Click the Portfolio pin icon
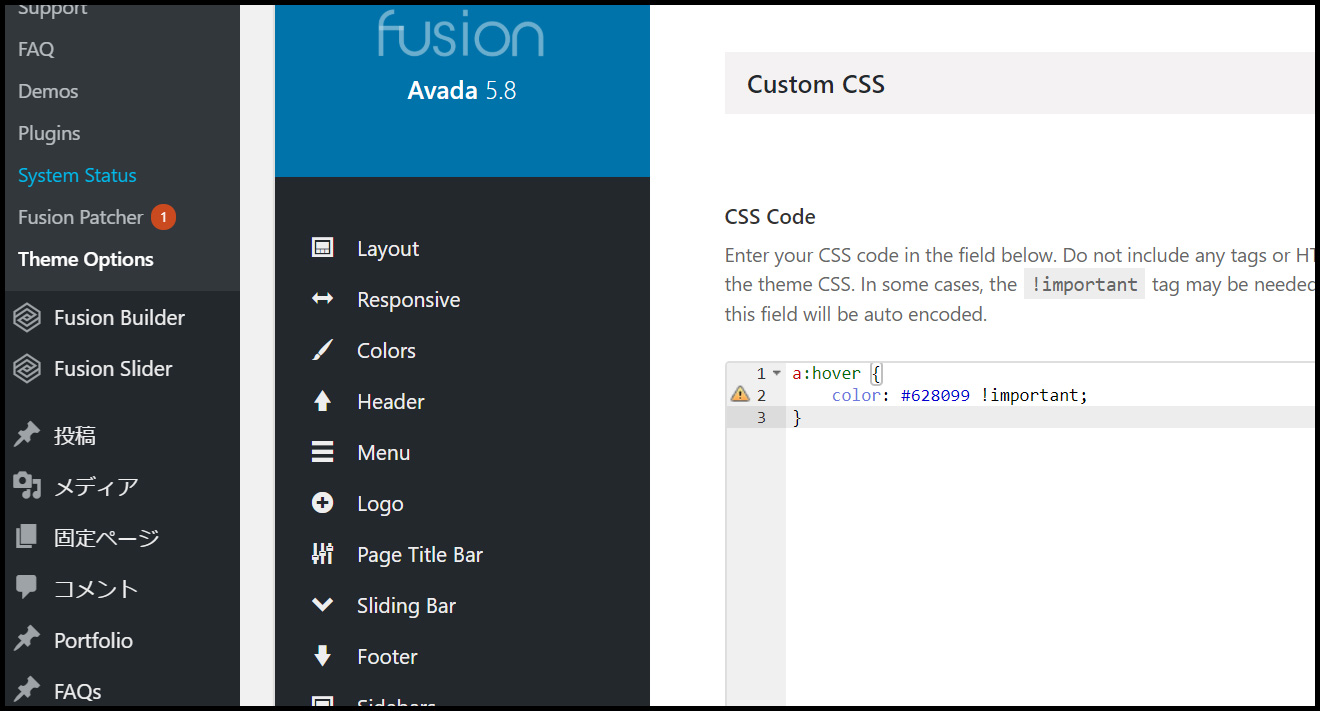The width and height of the screenshot is (1320, 711). (27, 639)
